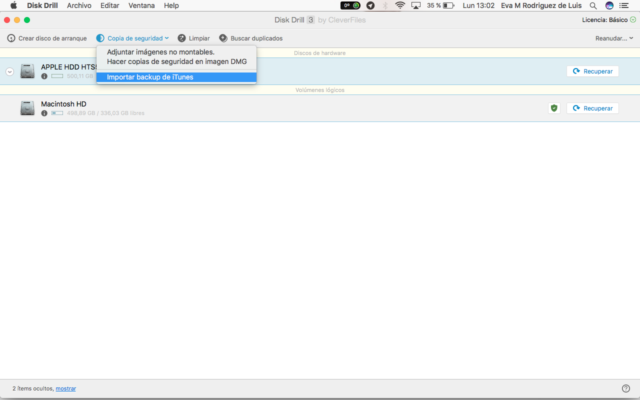Click the Copia de seguridad shield icon
Screen dimensions: 640x400
(x=100, y=38)
